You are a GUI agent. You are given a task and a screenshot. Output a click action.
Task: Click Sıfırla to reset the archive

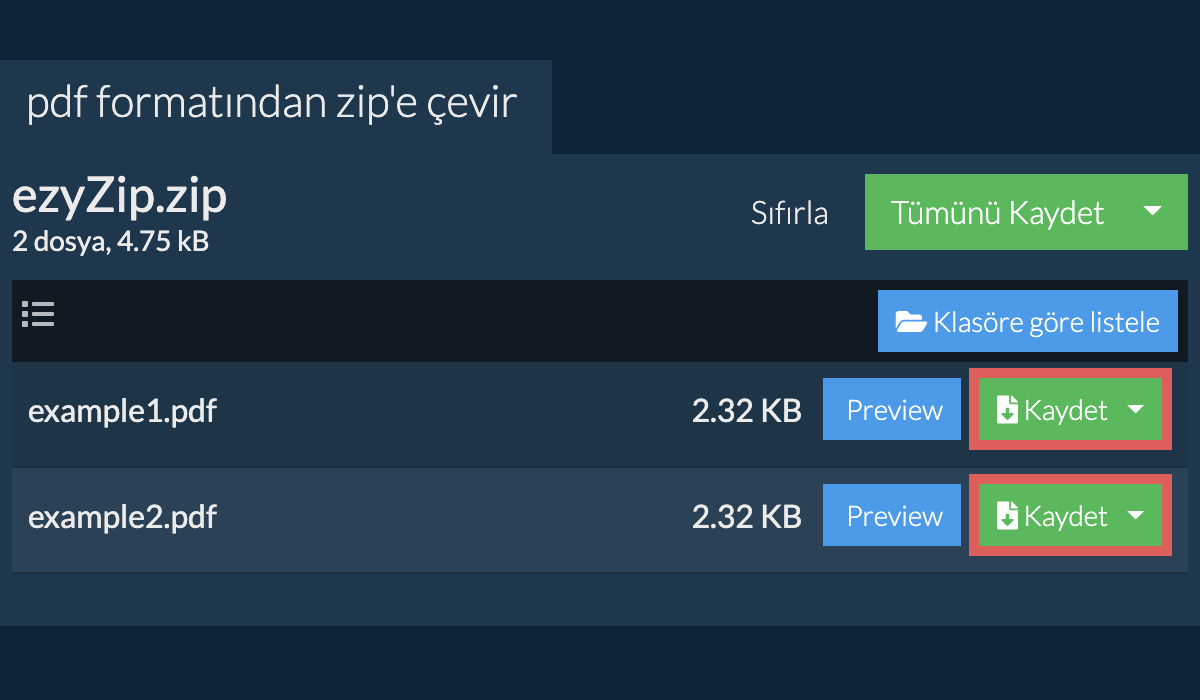coord(789,212)
